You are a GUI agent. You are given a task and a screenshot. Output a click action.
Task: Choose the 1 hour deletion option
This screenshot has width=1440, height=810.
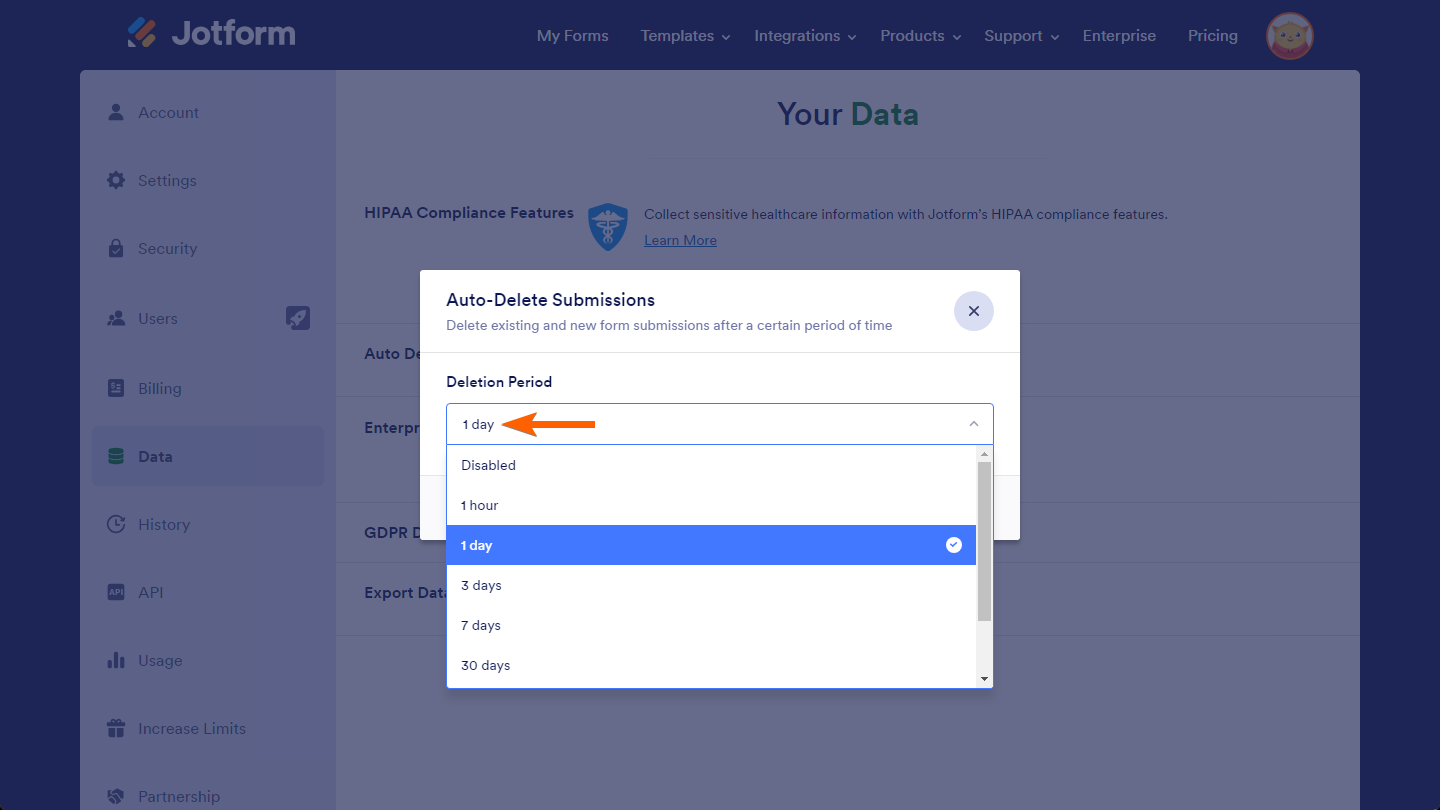pyautogui.click(x=480, y=505)
